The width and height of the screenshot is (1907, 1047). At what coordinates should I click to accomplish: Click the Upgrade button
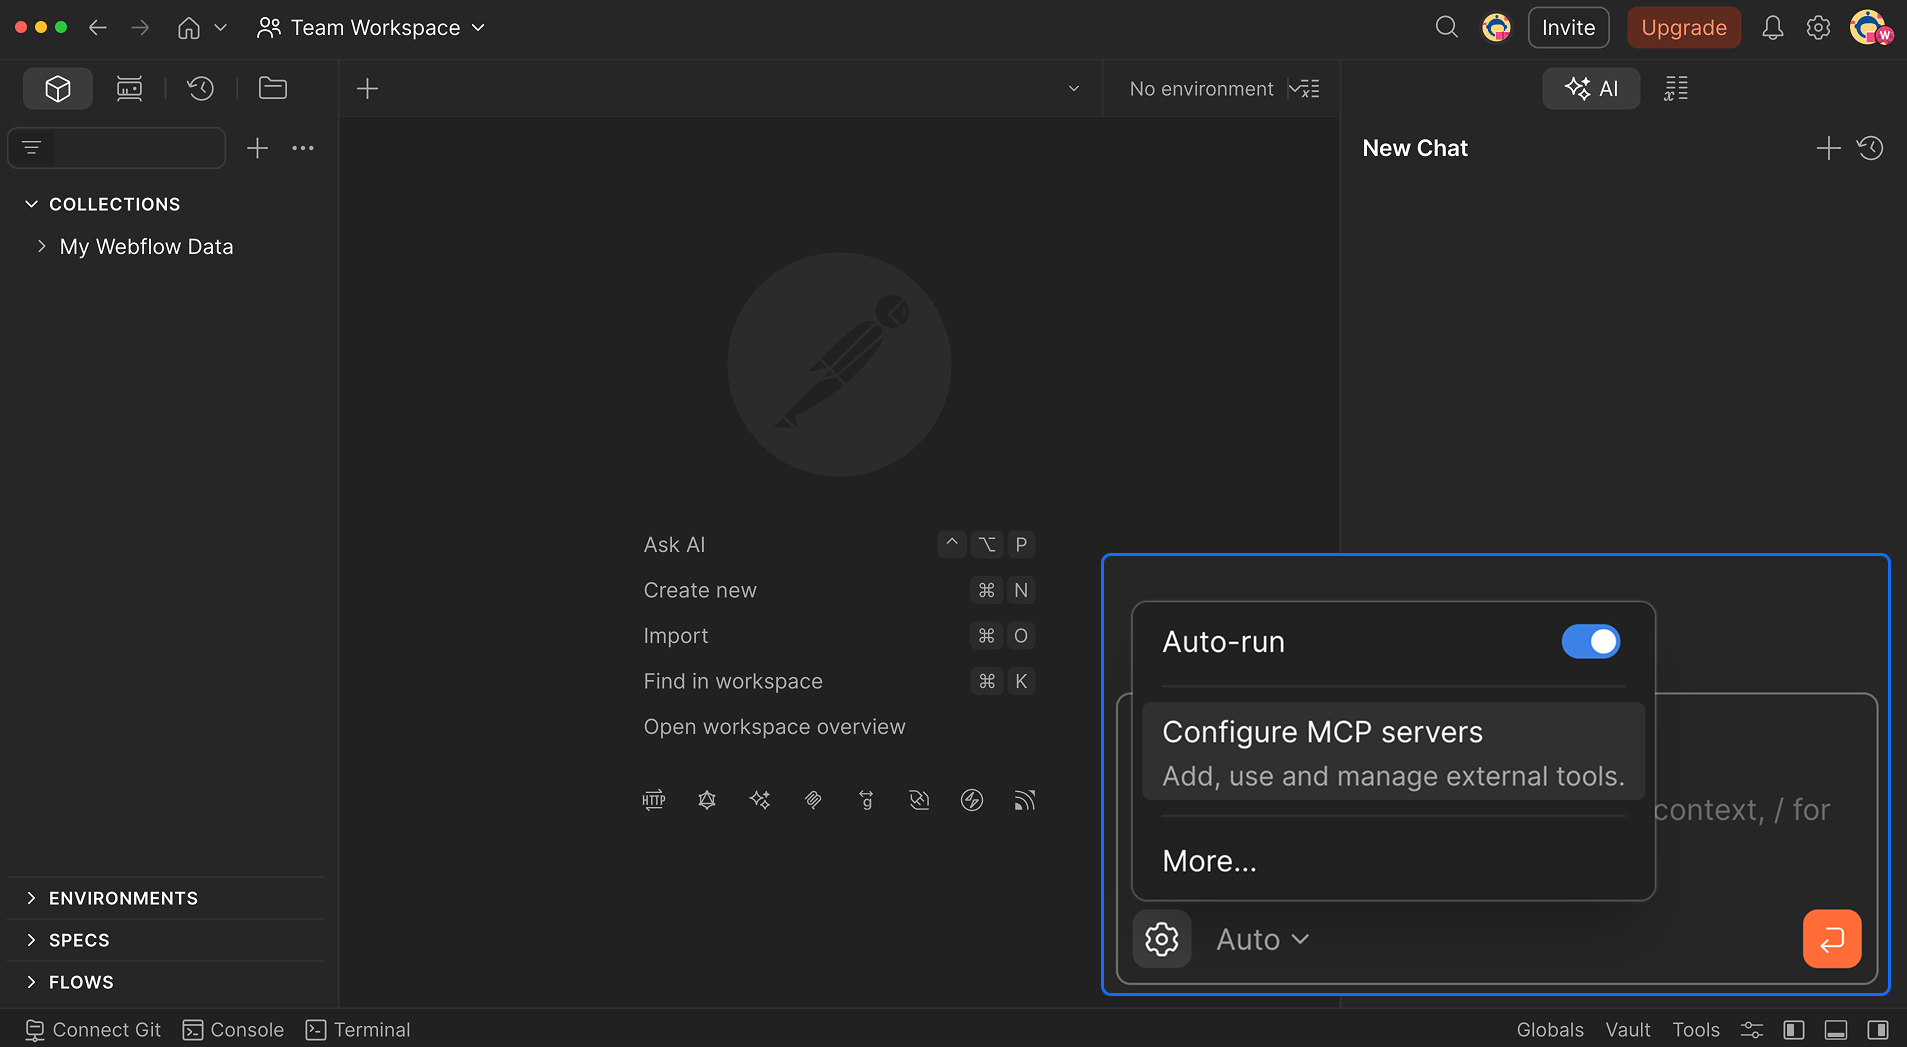[1684, 27]
